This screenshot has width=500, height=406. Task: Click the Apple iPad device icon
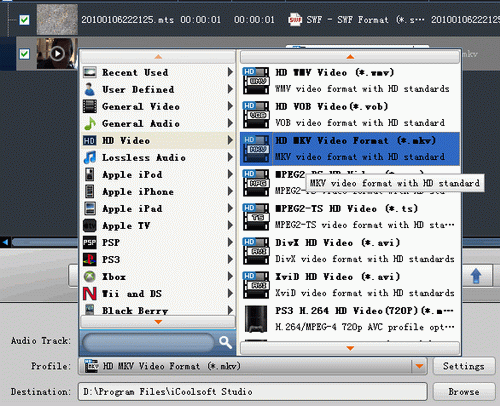[x=90, y=208]
